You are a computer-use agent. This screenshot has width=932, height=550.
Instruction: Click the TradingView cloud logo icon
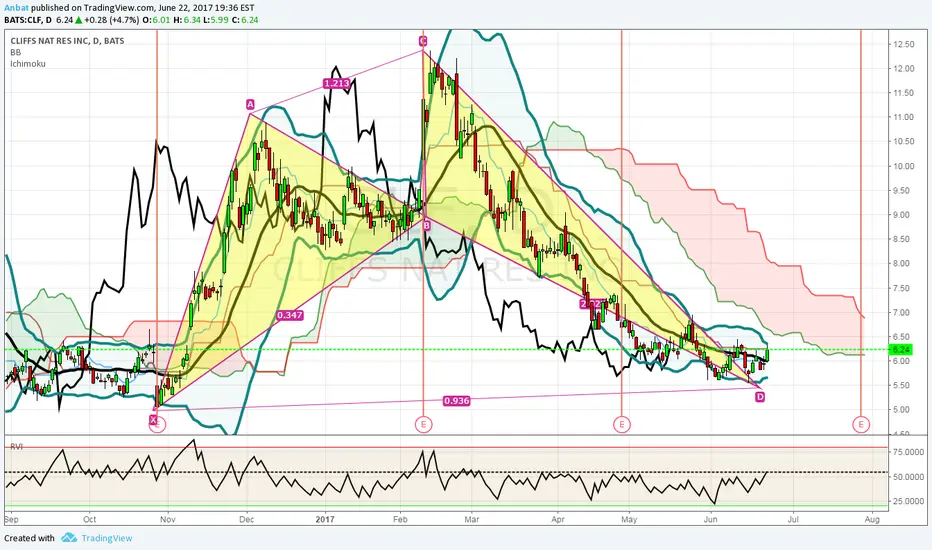pyautogui.click(x=69, y=538)
